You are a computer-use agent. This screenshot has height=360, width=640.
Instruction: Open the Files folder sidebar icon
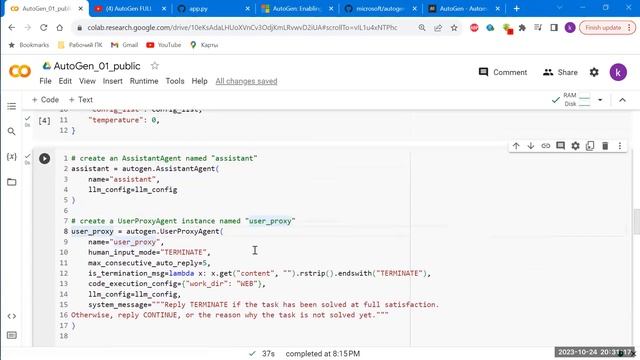tap(11, 182)
